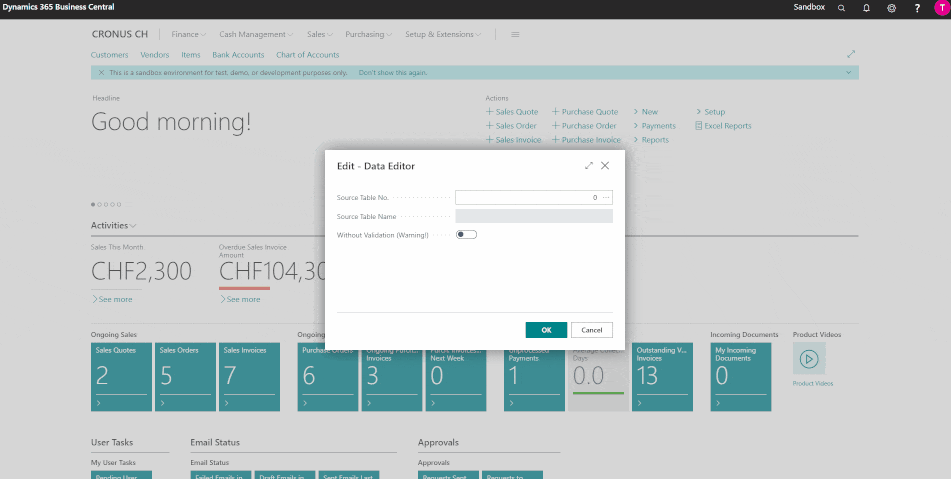Select the first headline pager dot
951x479 pixels.
(93, 204)
